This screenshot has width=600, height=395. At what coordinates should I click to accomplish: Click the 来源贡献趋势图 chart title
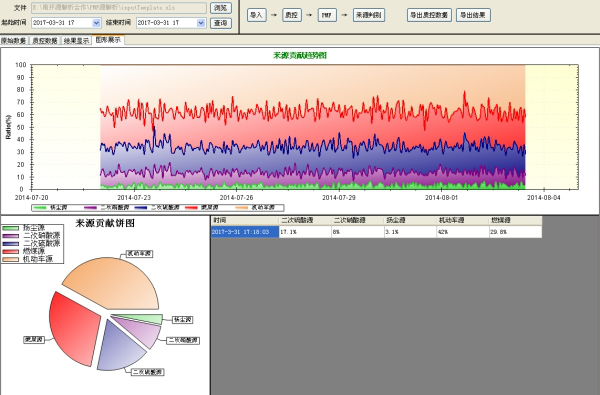[x=300, y=55]
